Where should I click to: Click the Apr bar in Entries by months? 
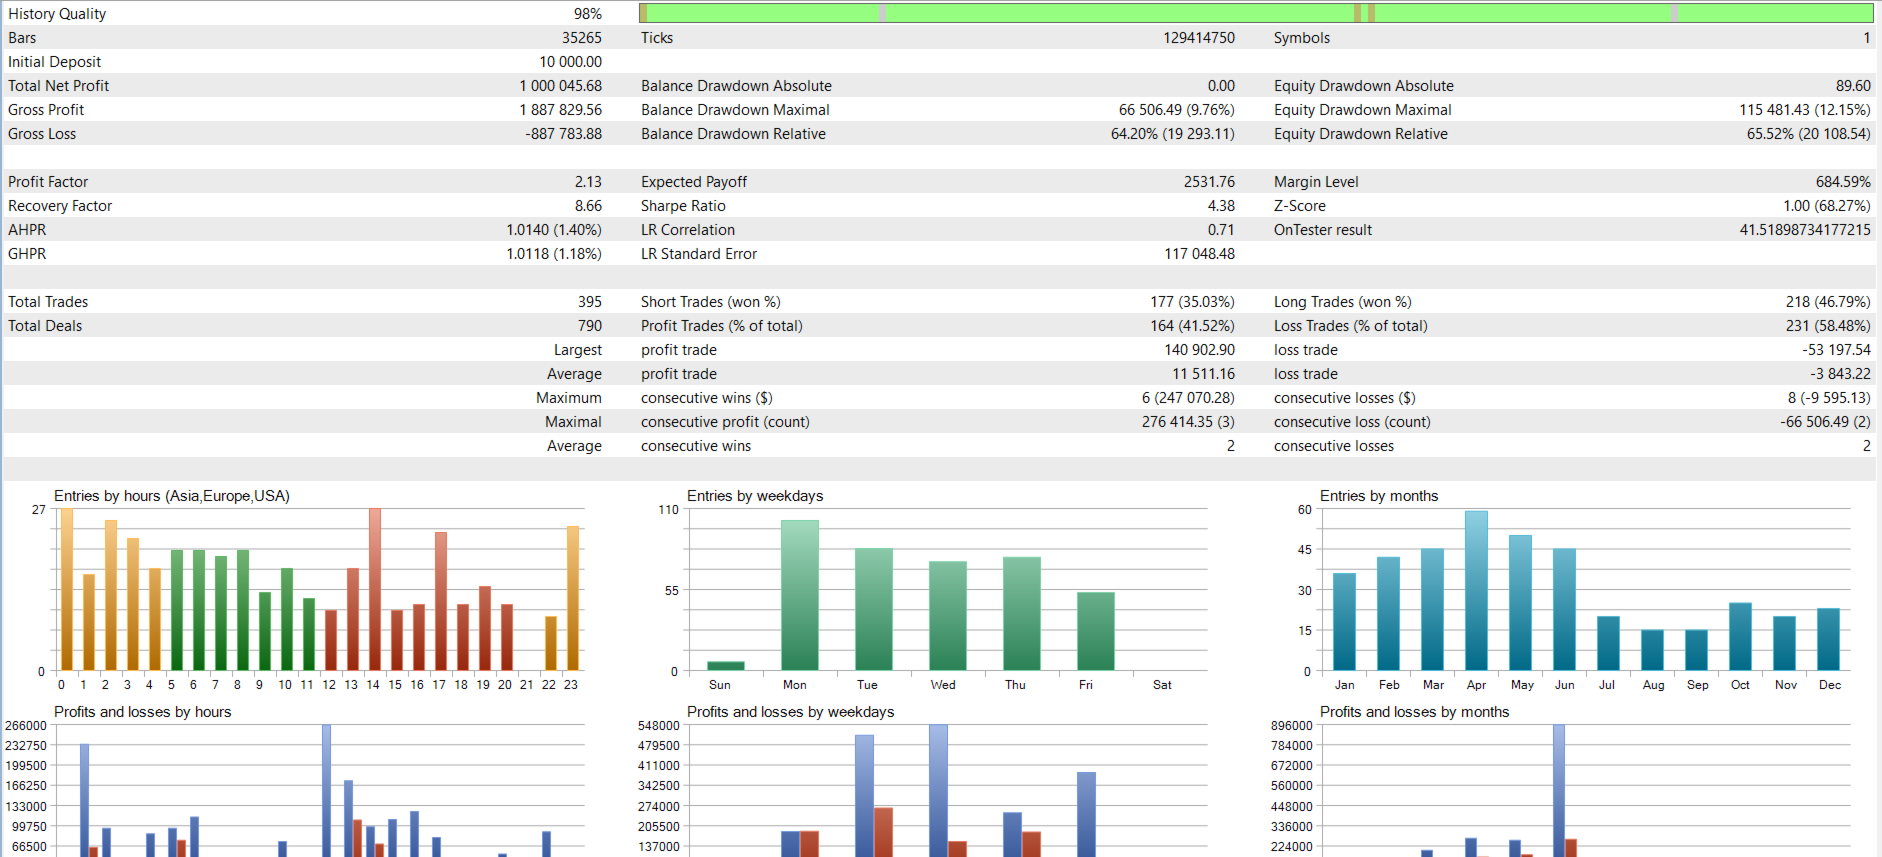[x=1476, y=591]
